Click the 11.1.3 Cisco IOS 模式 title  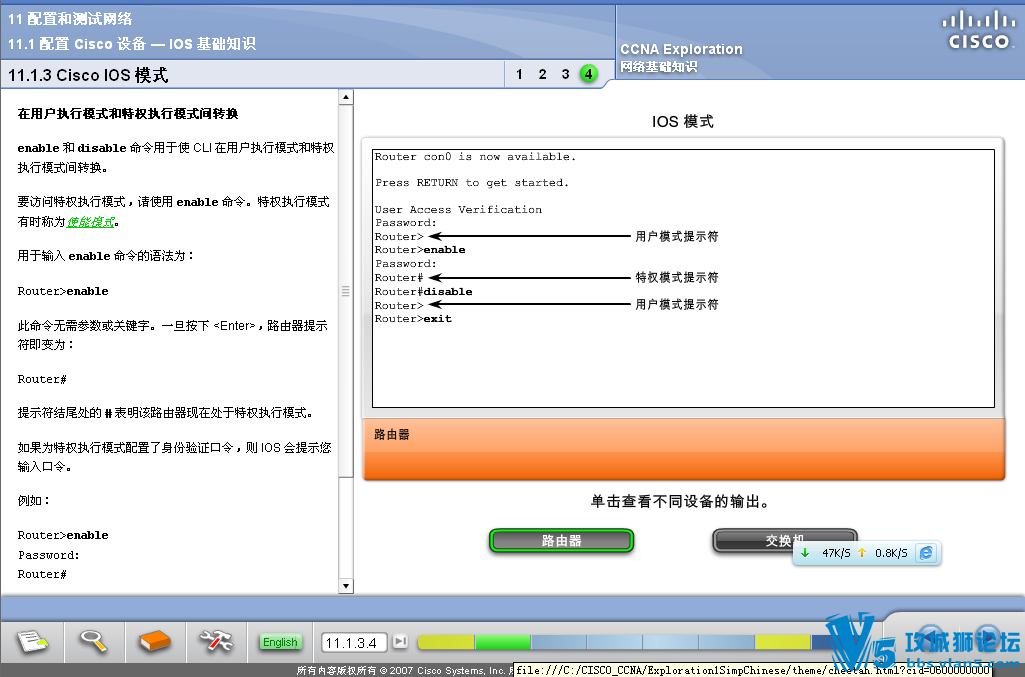click(x=88, y=75)
